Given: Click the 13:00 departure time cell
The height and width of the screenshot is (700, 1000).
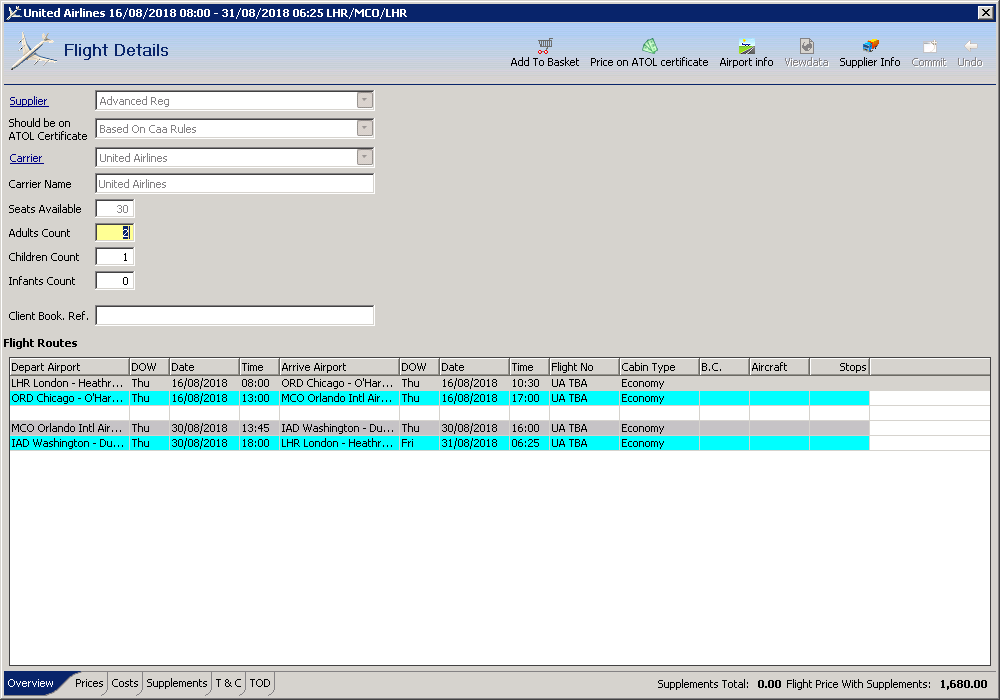Looking at the screenshot, I should pos(259,398).
